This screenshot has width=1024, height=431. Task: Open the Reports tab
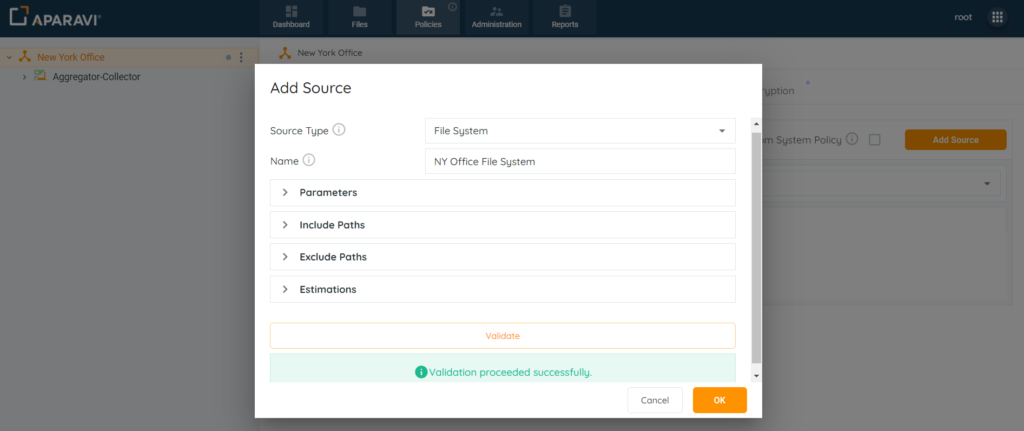[x=565, y=17]
